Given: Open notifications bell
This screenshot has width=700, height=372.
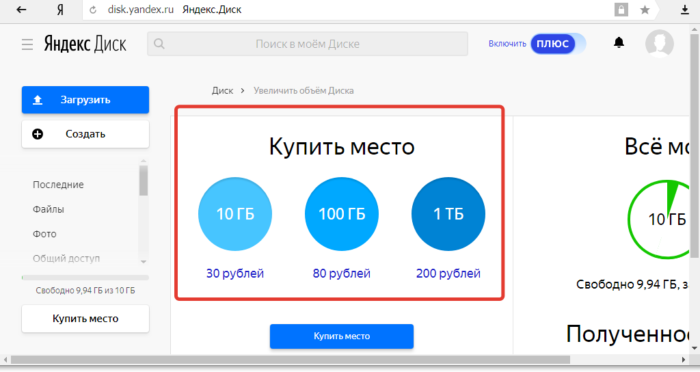Looking at the screenshot, I should [619, 43].
